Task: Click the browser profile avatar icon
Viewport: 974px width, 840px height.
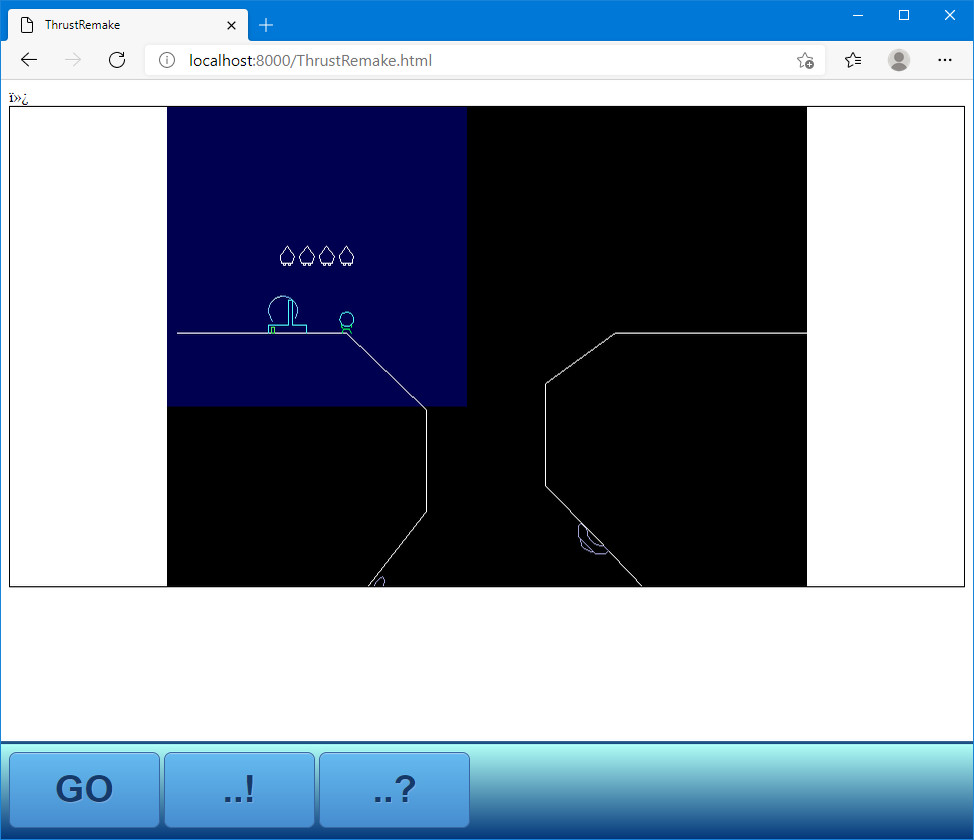Action: tap(898, 60)
